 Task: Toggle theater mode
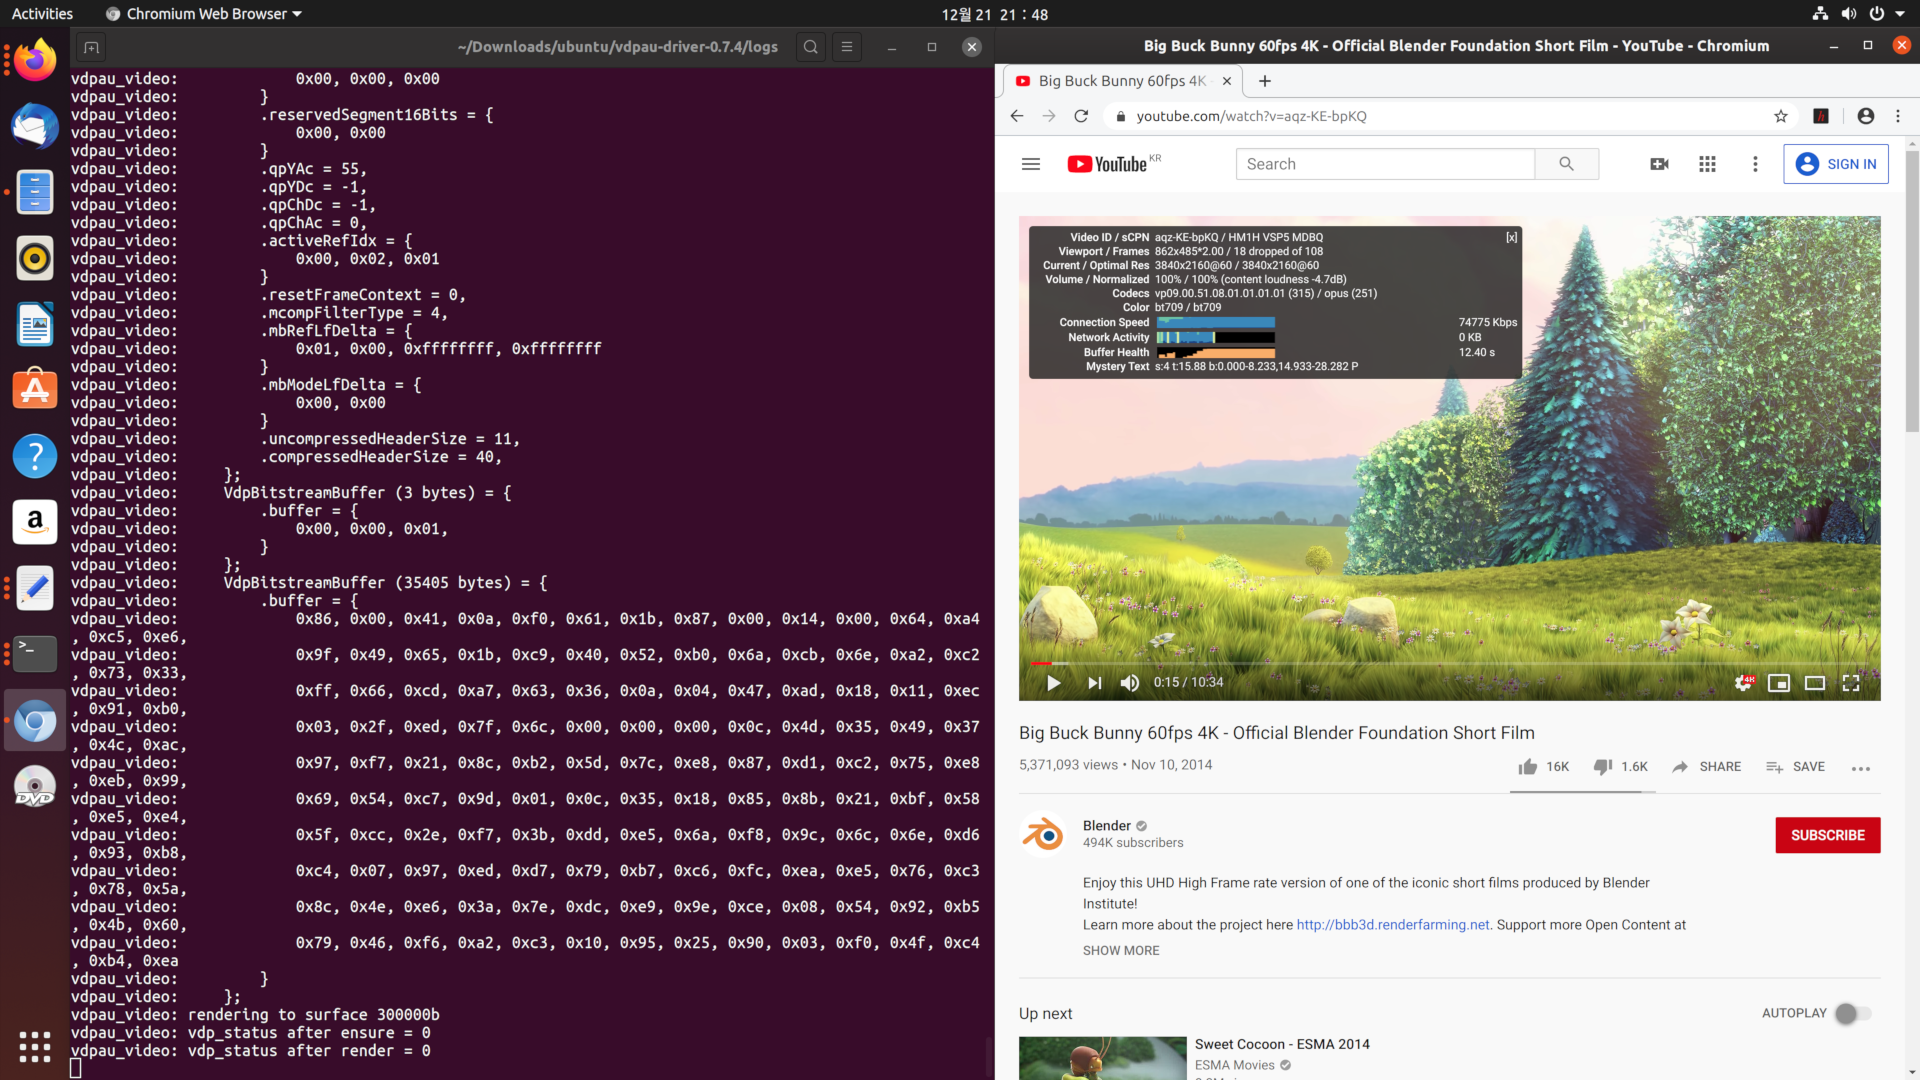[1815, 683]
